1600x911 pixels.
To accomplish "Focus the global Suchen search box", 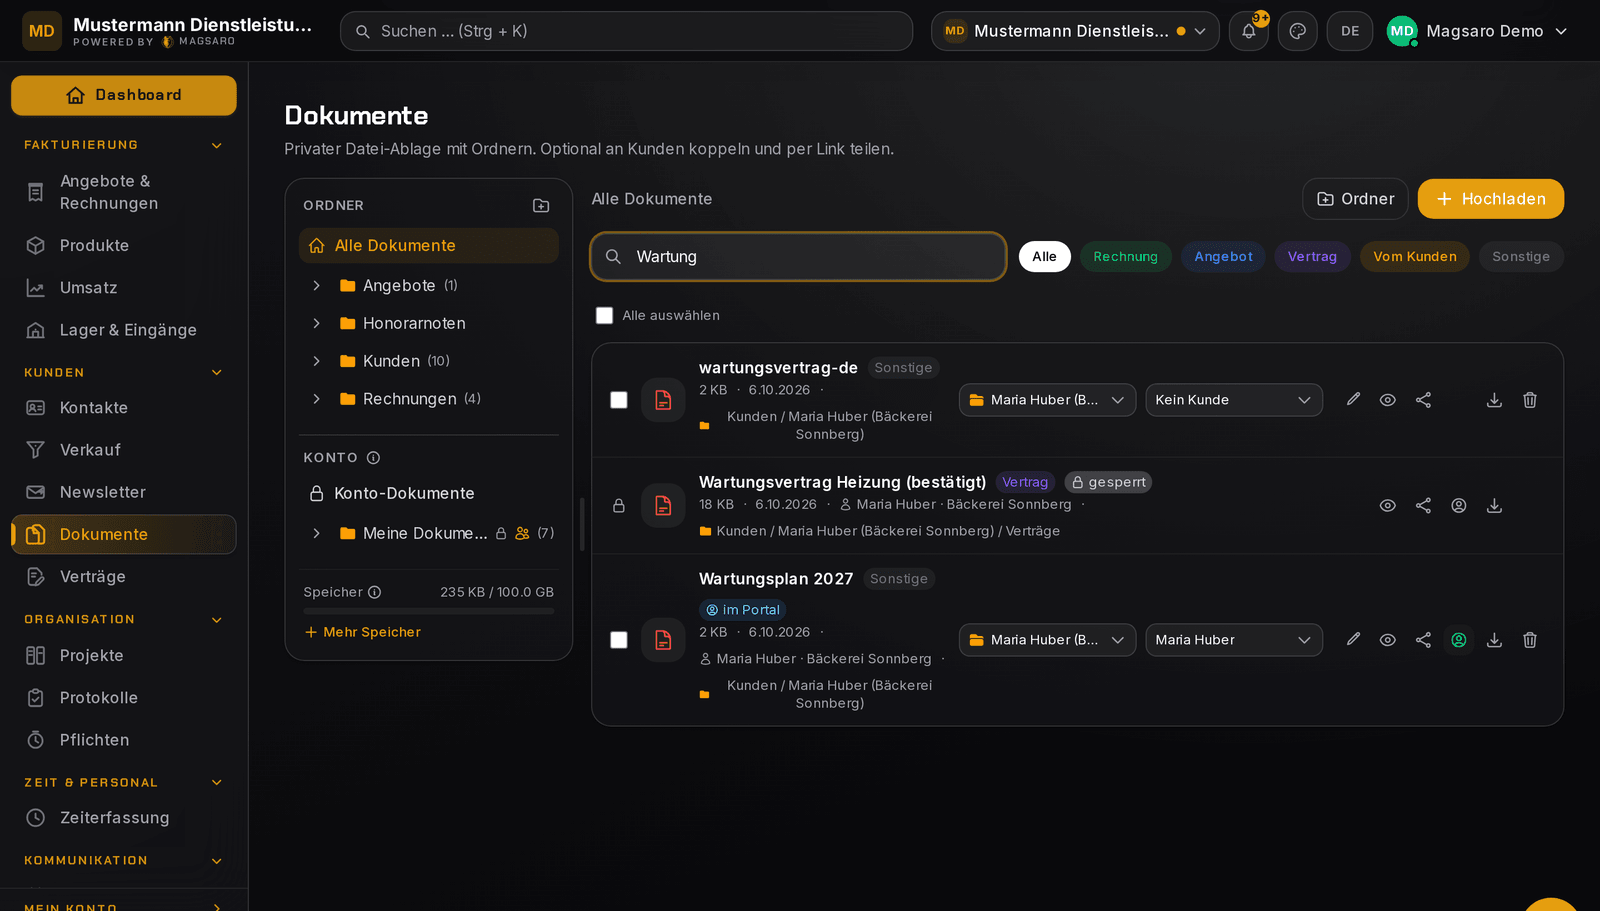I will (x=626, y=31).
